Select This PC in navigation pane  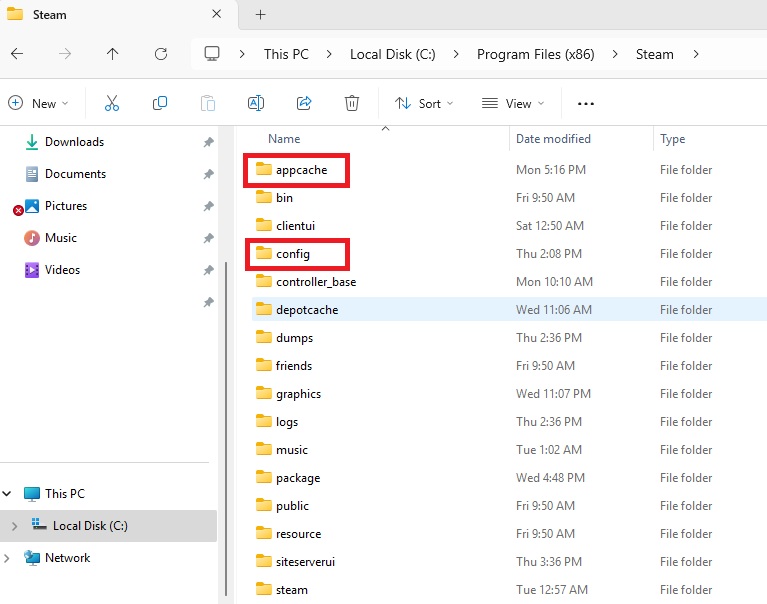[65, 493]
